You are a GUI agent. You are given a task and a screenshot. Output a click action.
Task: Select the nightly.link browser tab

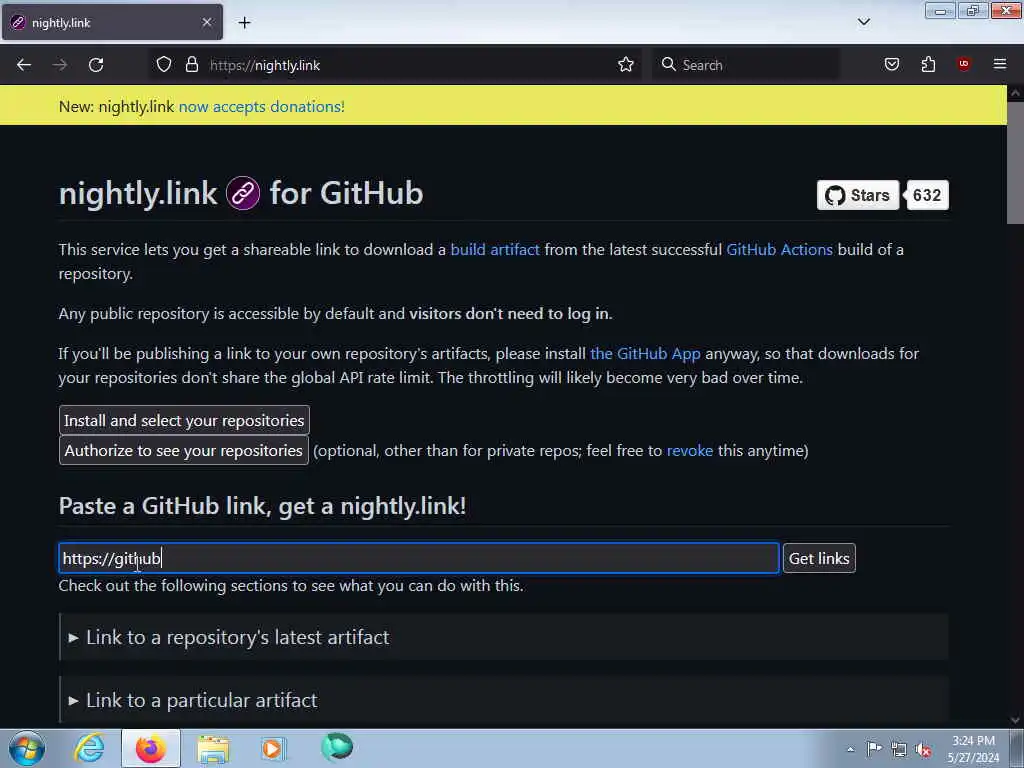tap(112, 22)
